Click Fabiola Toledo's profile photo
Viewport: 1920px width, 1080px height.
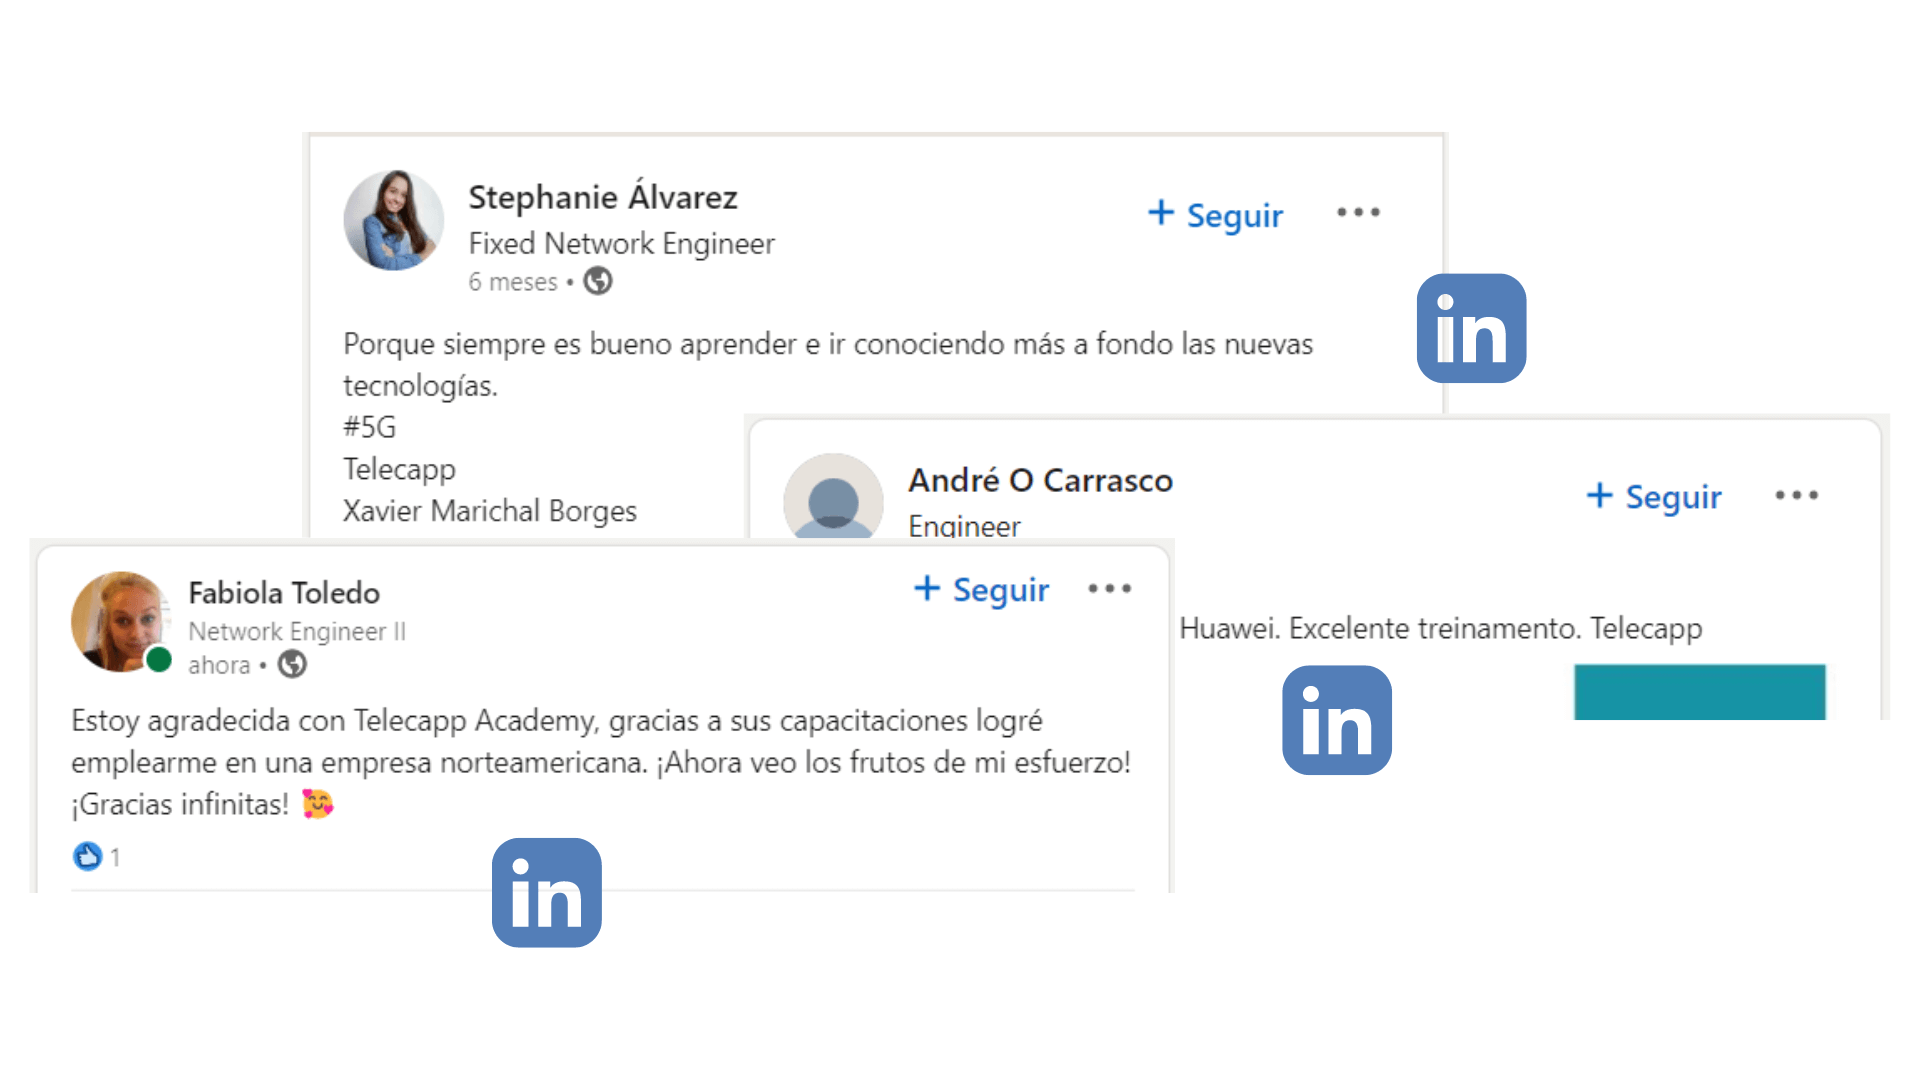(120, 622)
